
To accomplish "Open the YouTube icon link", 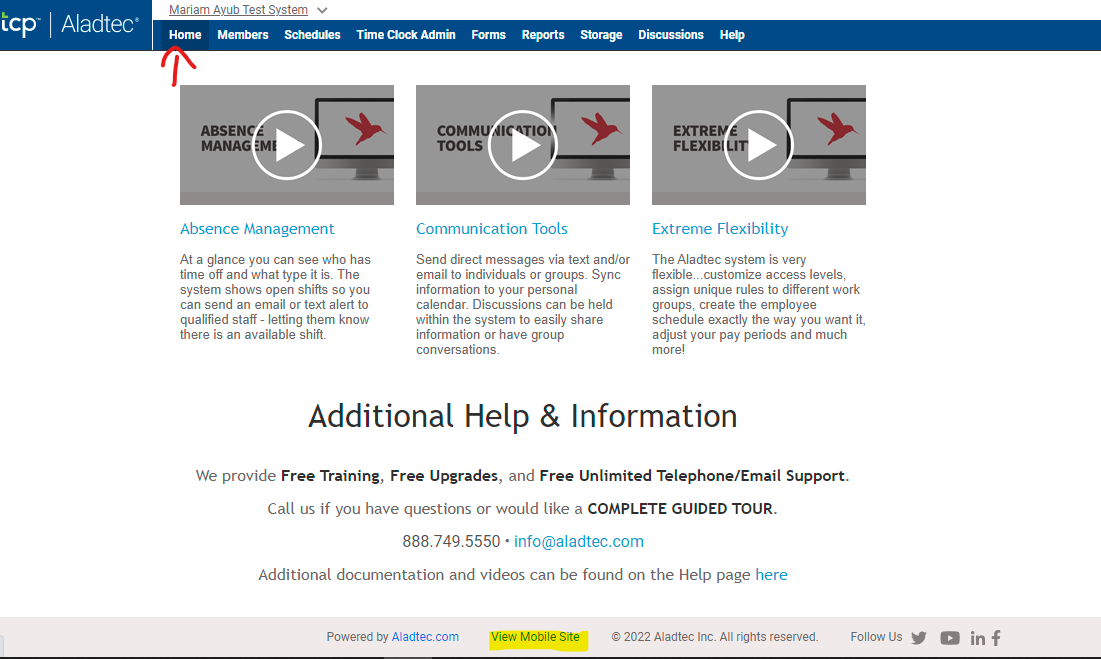I will (949, 638).
